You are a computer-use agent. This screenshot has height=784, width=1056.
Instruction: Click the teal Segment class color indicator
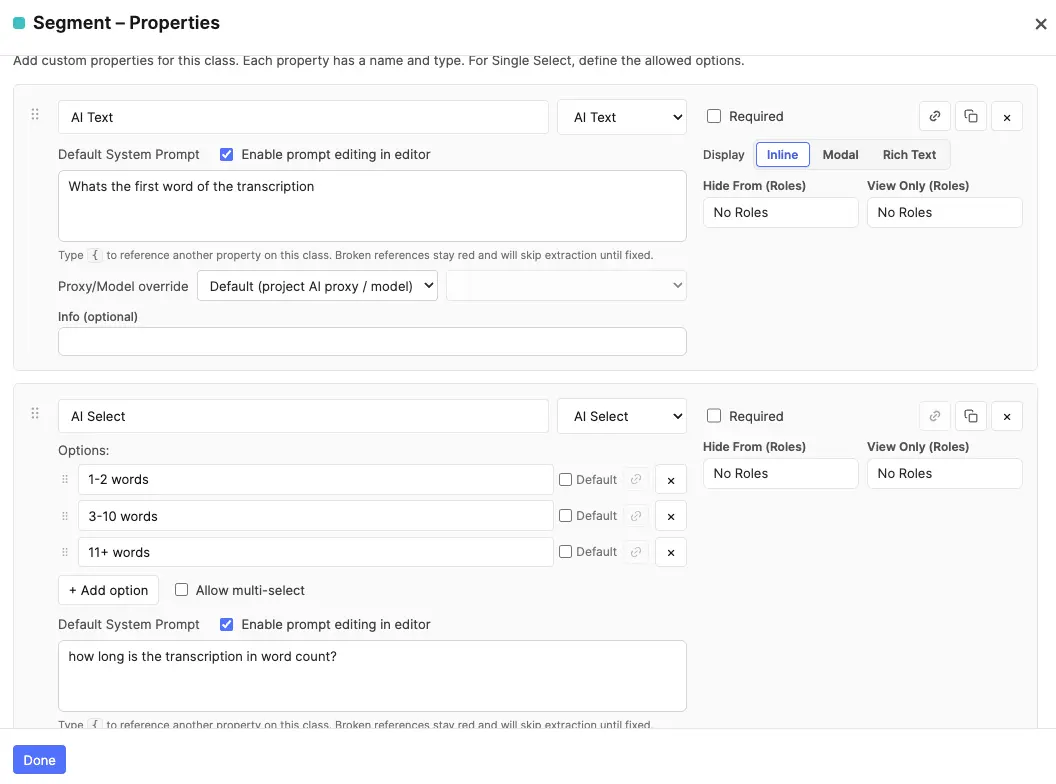[19, 23]
